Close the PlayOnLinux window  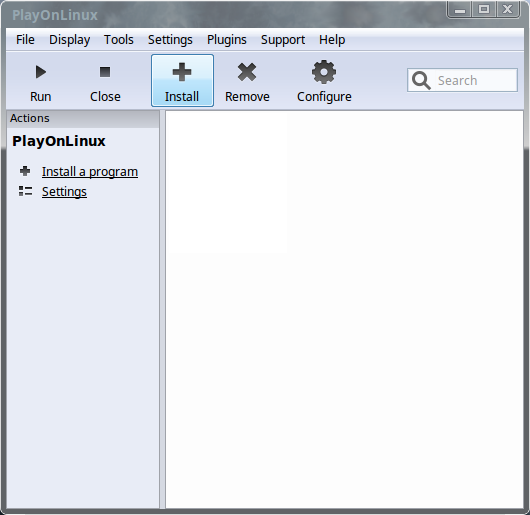point(507,9)
